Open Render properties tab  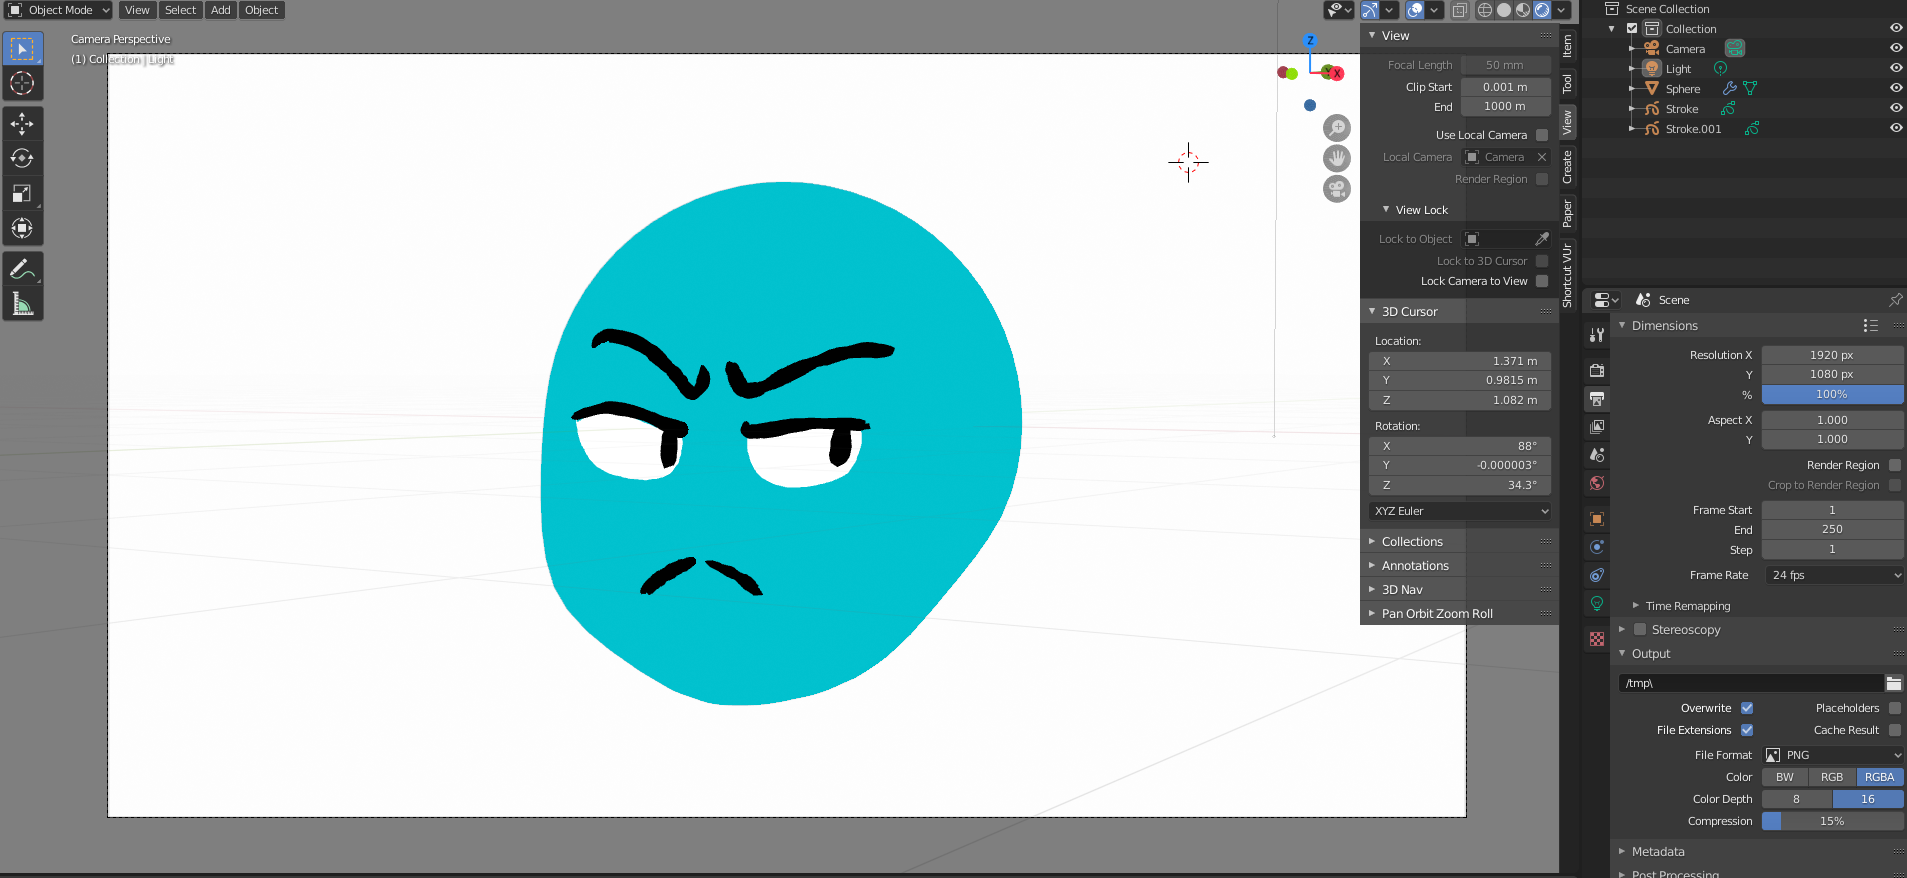click(1597, 370)
